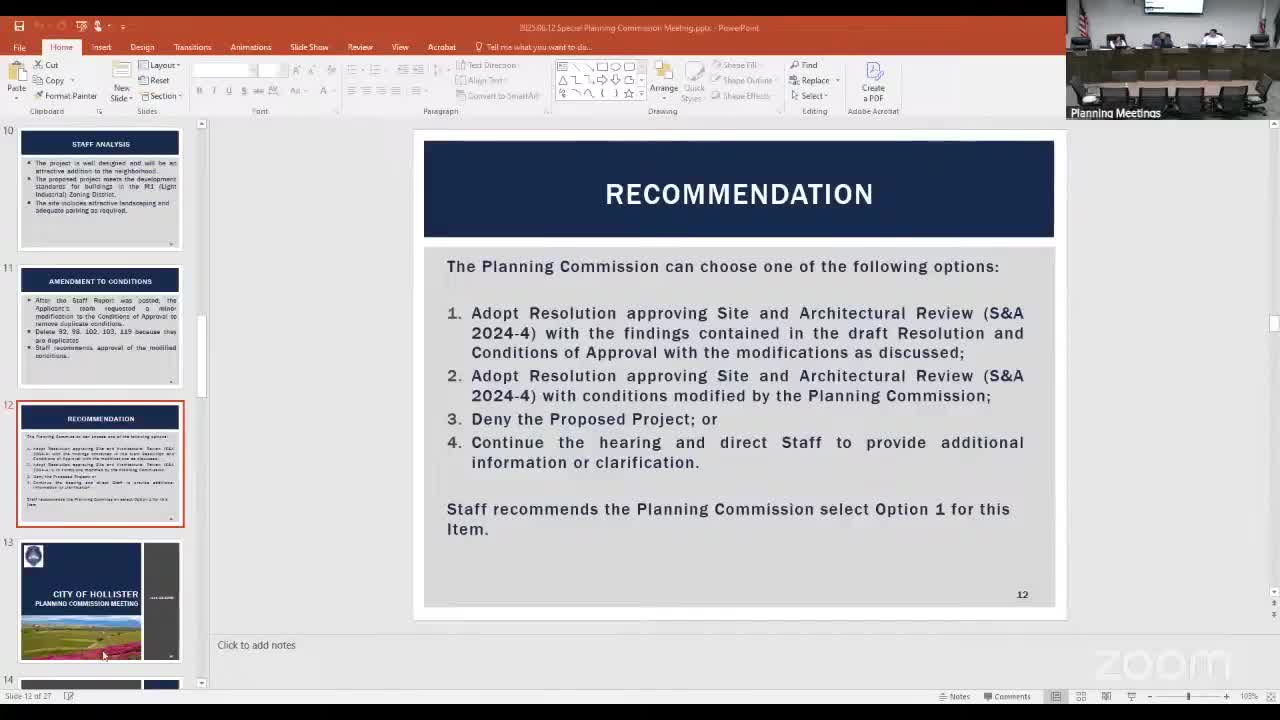Open the Copy dropdown arrow
The width and height of the screenshot is (1280, 720).
73,81
